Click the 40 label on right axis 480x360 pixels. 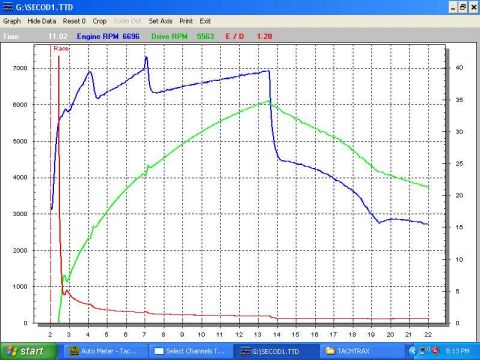[x=459, y=68]
